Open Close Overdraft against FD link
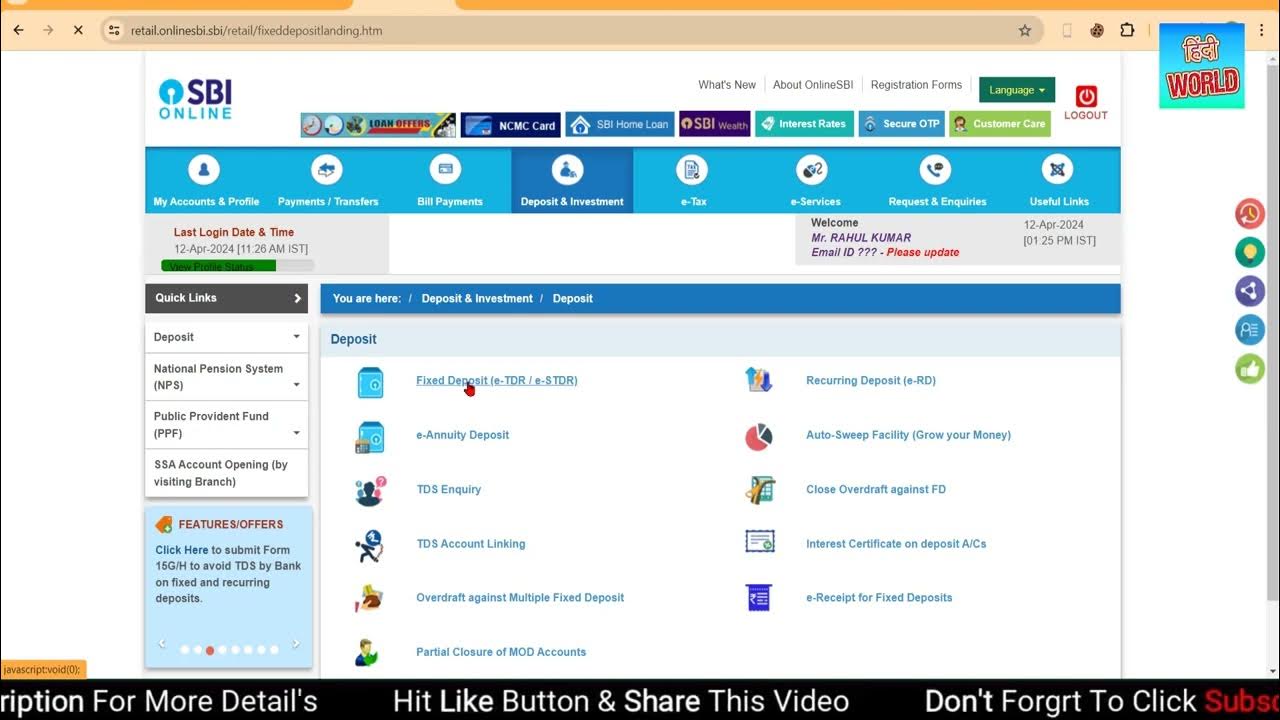Screen dimensions: 1280x720 (x=876, y=489)
